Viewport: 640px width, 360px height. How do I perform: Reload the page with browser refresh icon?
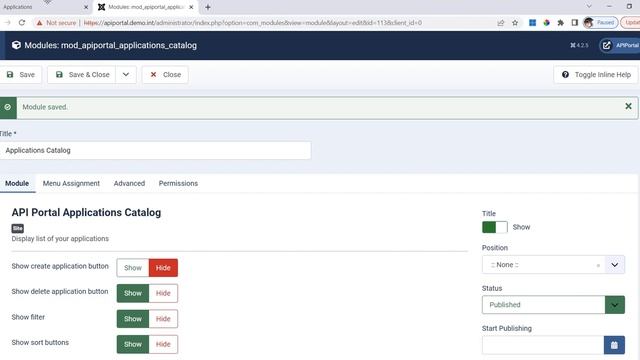22,23
